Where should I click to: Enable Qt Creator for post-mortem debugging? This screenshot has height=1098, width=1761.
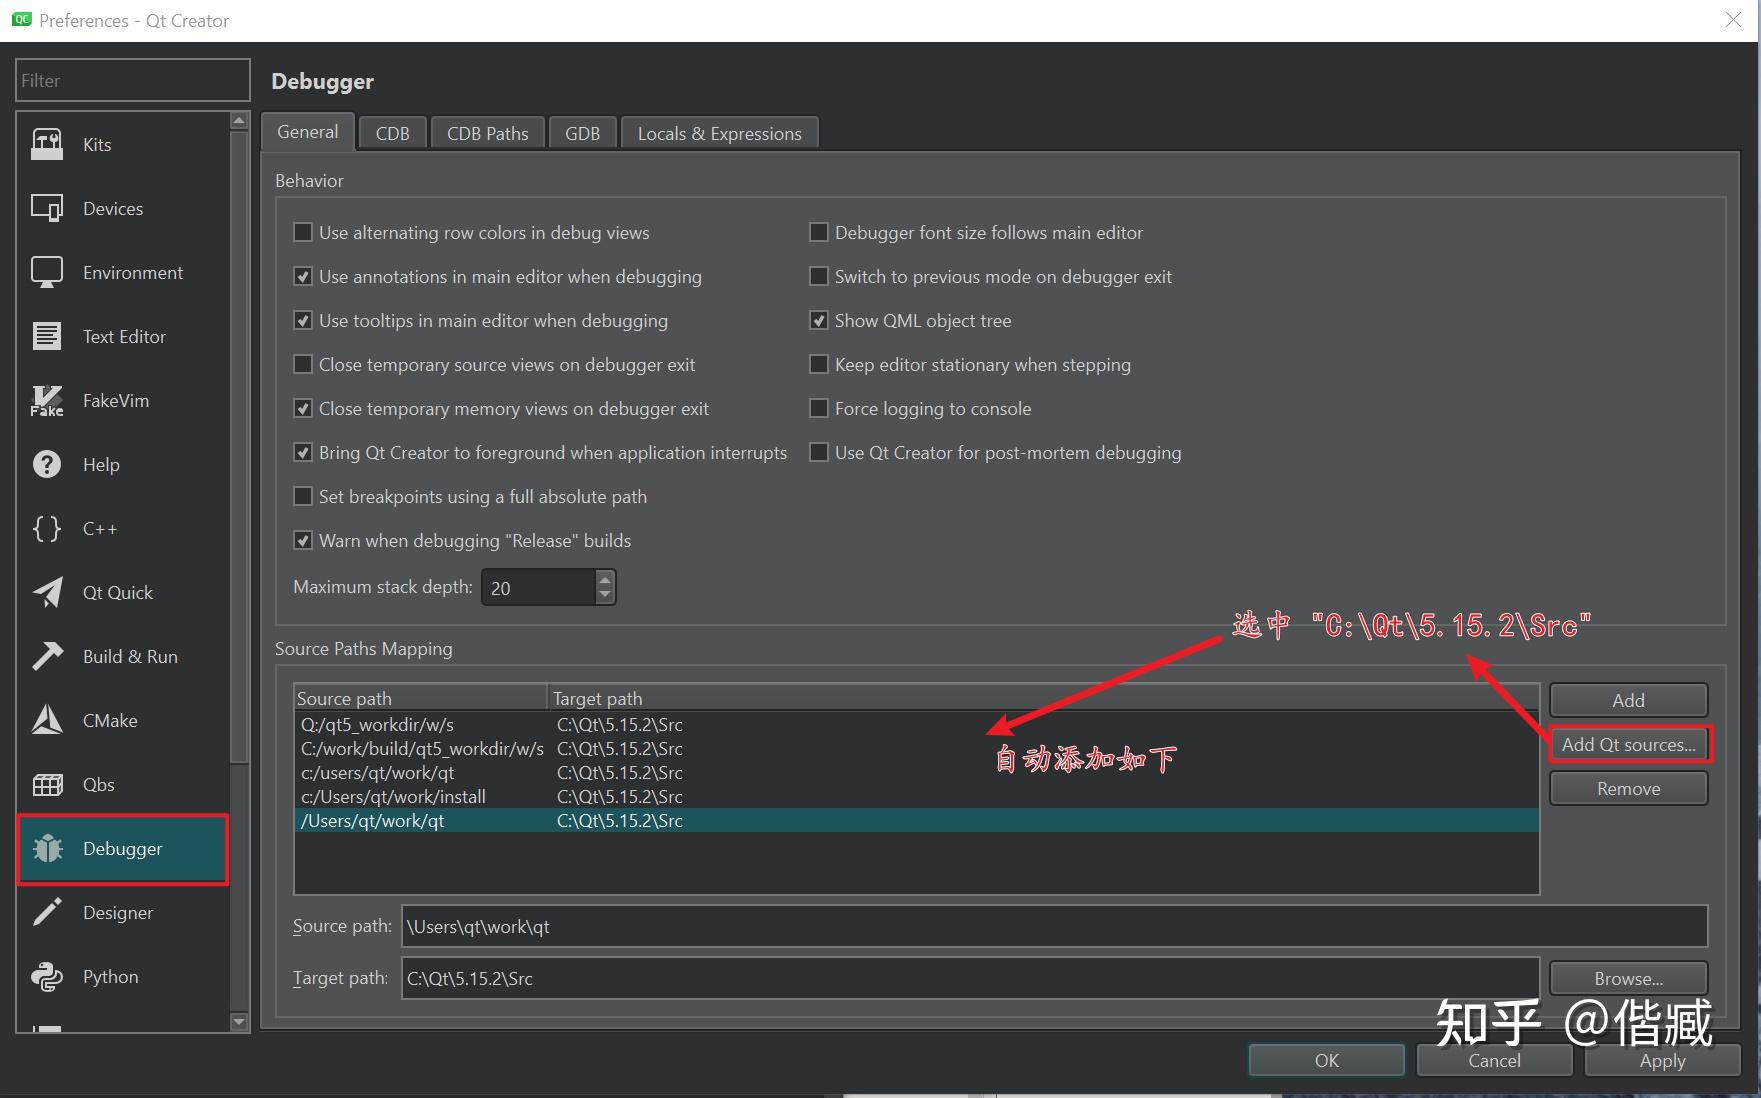pyautogui.click(x=819, y=453)
